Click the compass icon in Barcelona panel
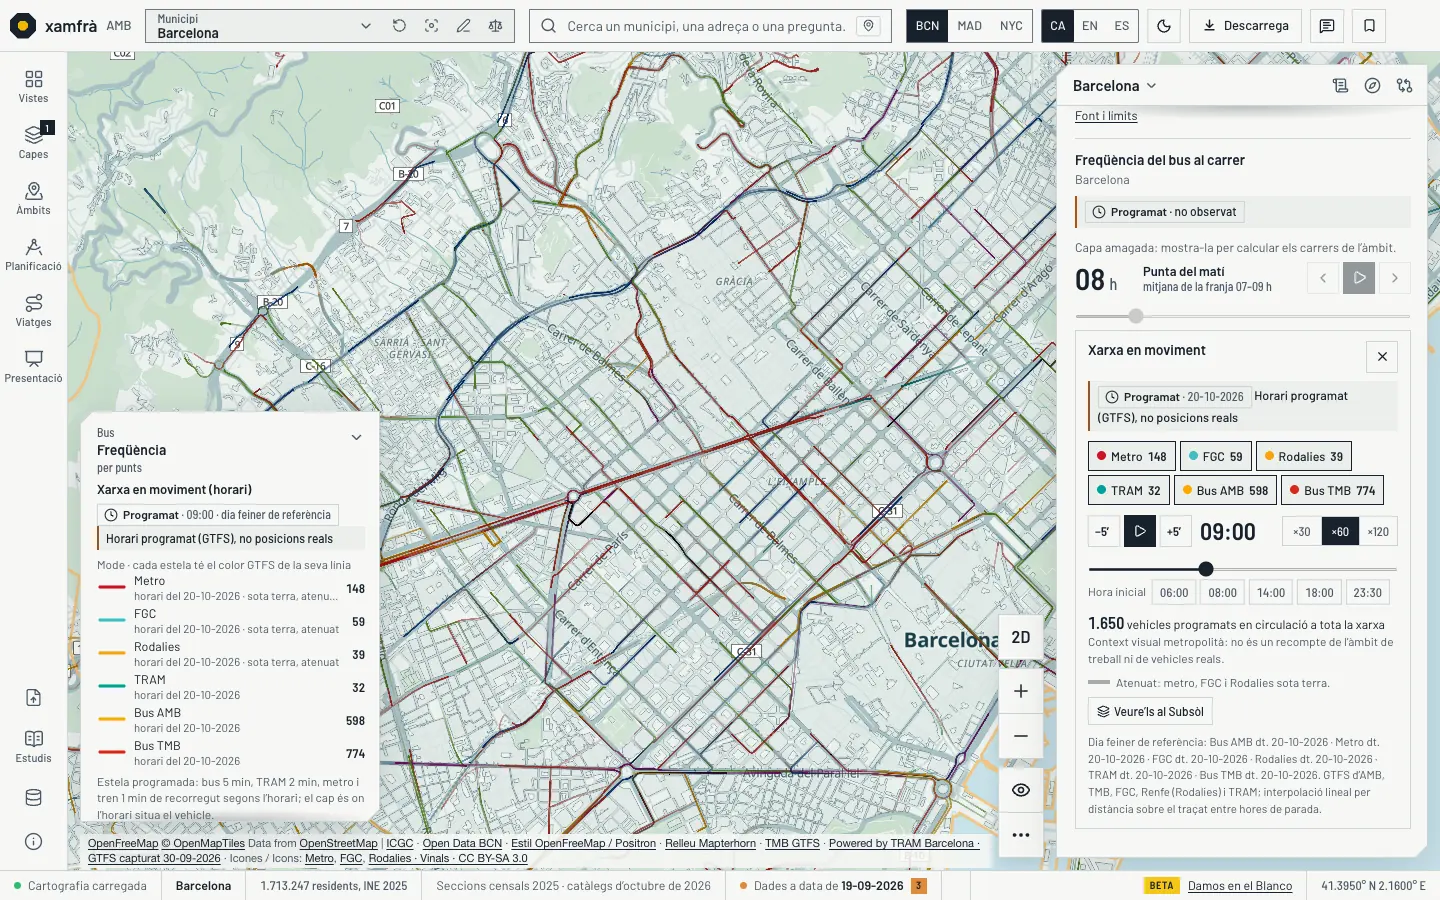Viewport: 1440px width, 900px height. coord(1372,86)
